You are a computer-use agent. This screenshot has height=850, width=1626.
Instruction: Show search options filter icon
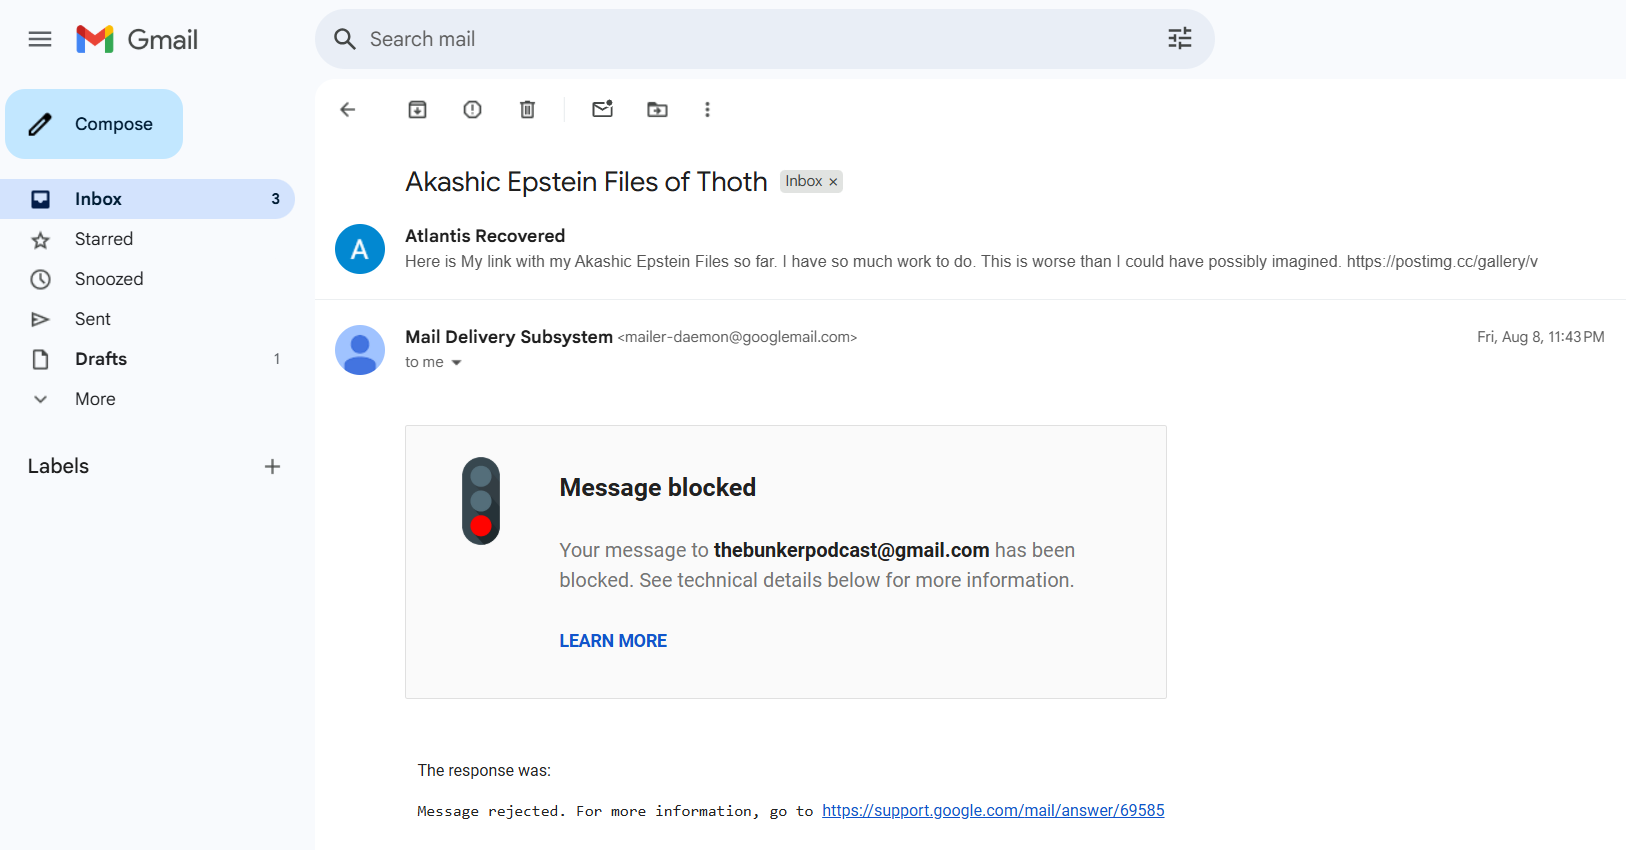(1180, 39)
